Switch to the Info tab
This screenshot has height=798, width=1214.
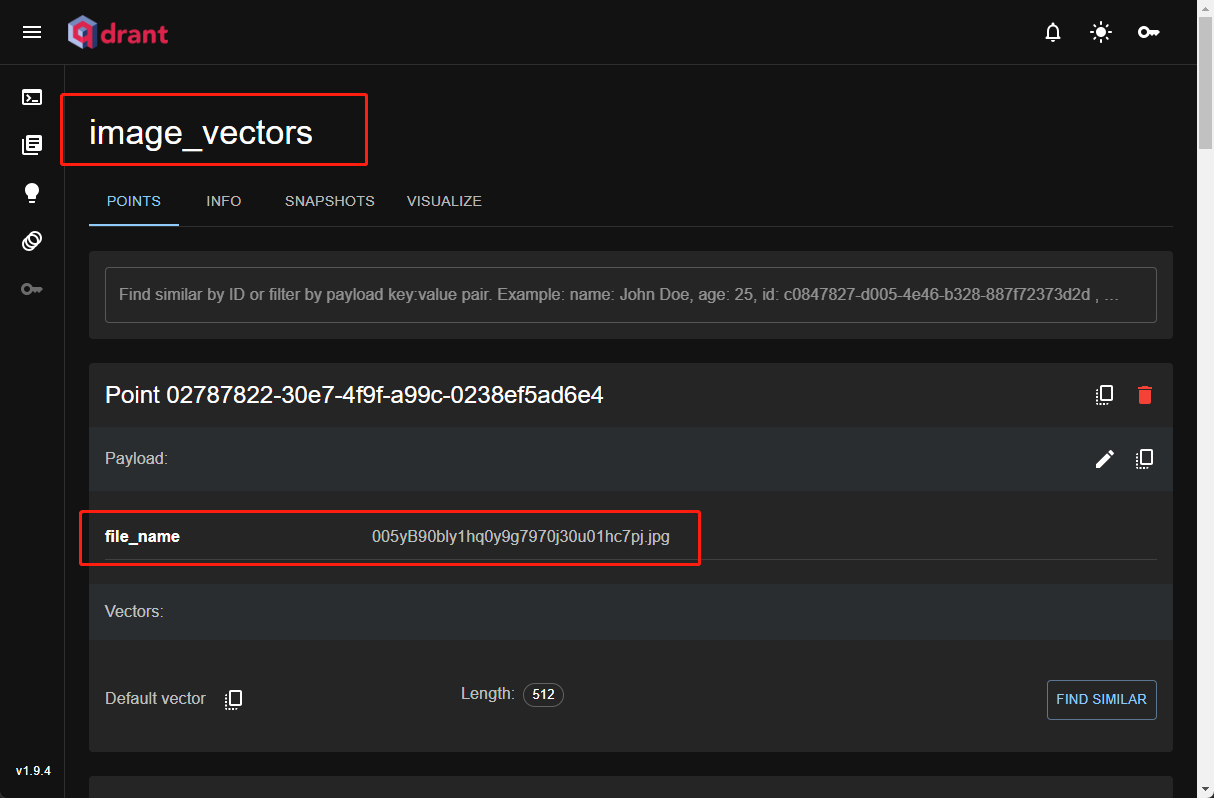(224, 201)
